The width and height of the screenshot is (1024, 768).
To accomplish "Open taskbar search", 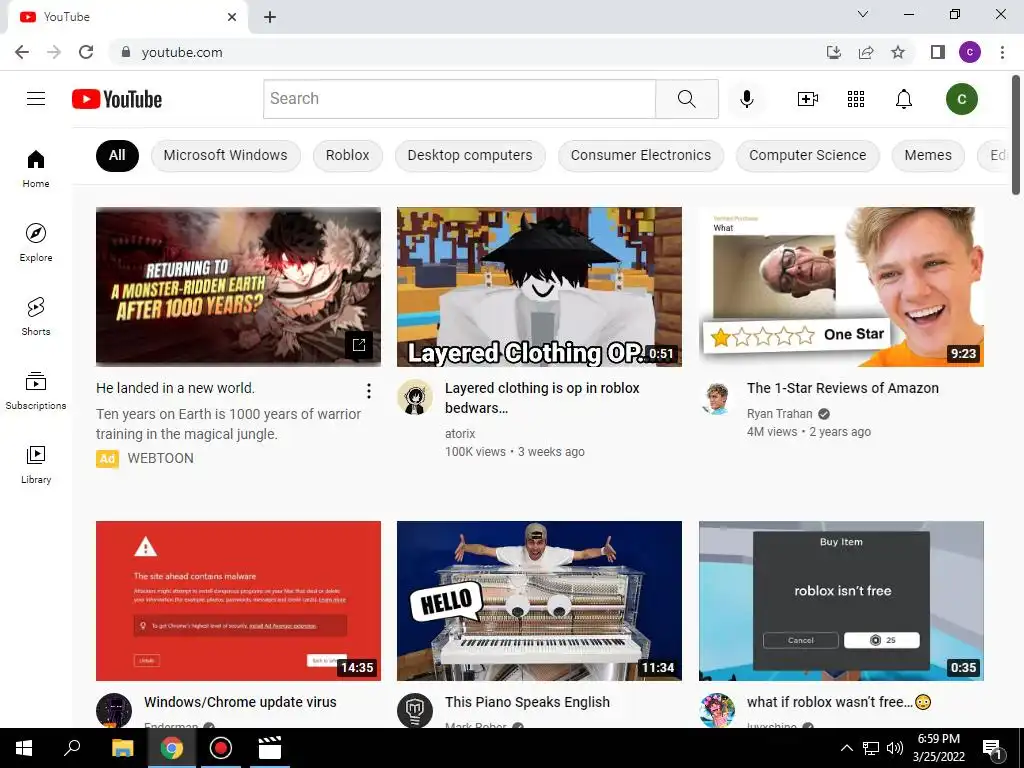I will (72, 748).
